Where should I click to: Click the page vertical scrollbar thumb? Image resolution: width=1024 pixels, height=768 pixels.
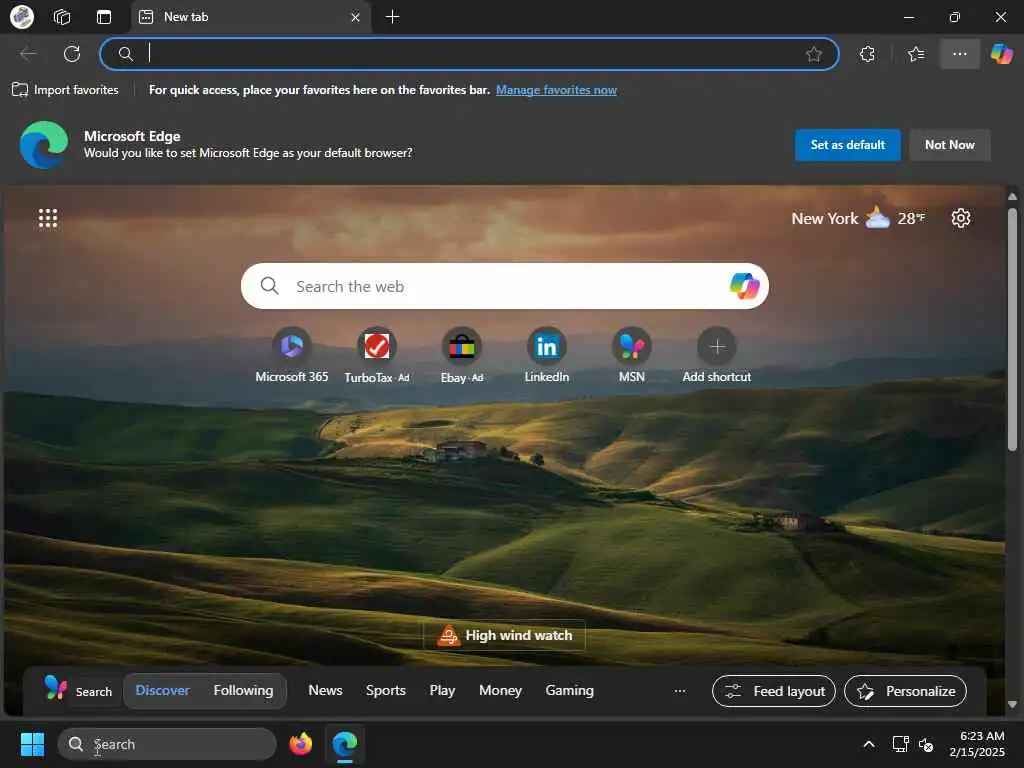pos(1012,329)
